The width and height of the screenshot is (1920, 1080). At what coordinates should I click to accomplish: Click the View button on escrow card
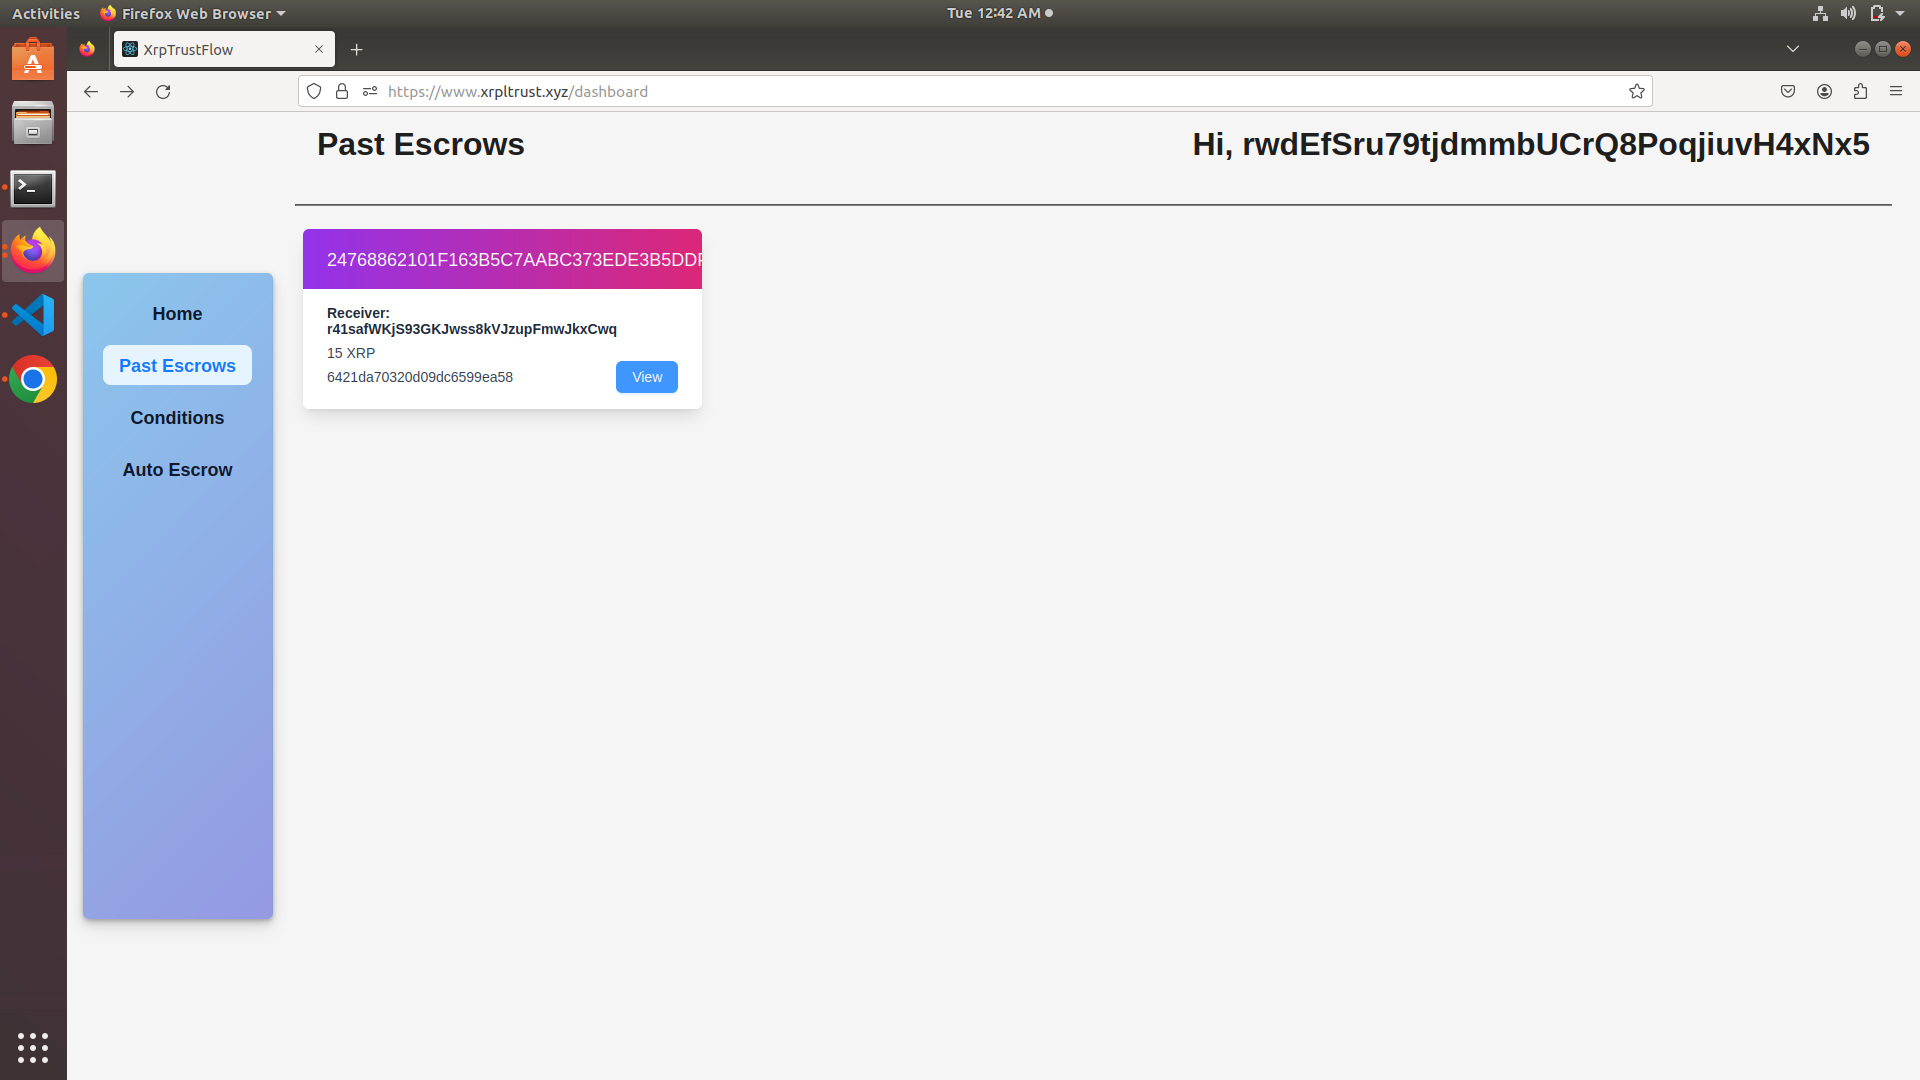click(x=646, y=377)
